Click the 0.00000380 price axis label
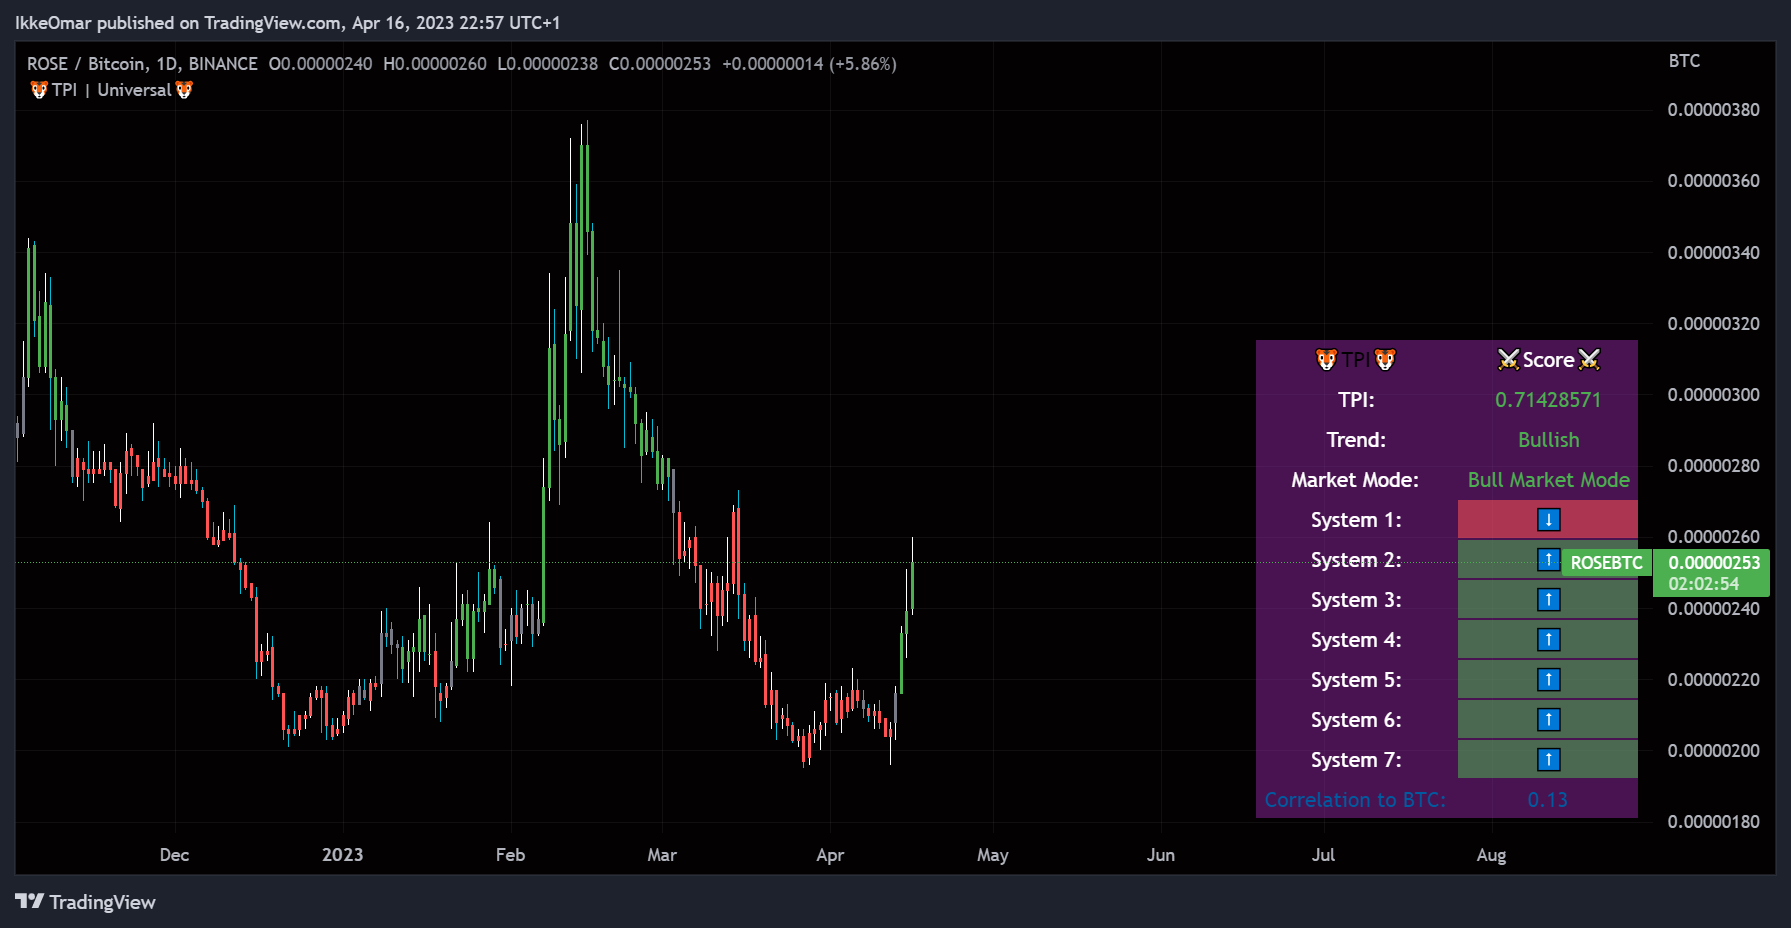Viewport: 1791px width, 928px height. click(1713, 110)
